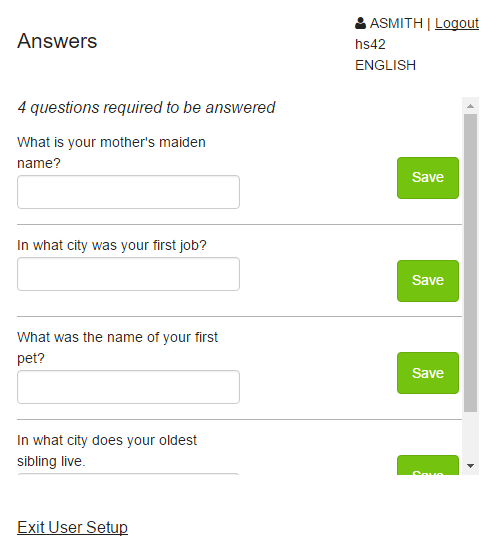
Task: Click the scrollbar down arrow
Action: [x=470, y=466]
